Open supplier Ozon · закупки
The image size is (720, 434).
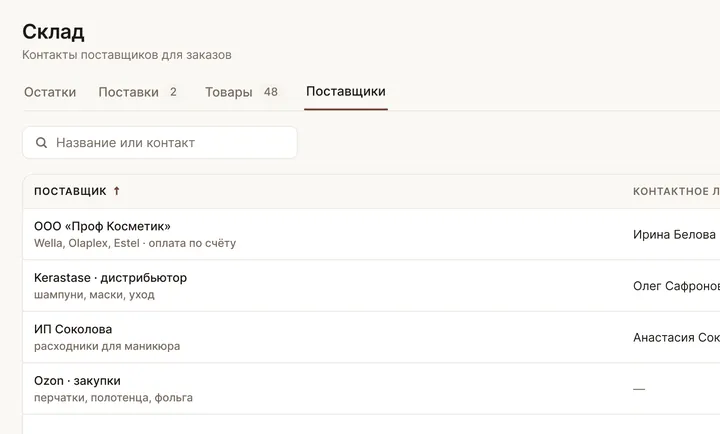click(77, 381)
